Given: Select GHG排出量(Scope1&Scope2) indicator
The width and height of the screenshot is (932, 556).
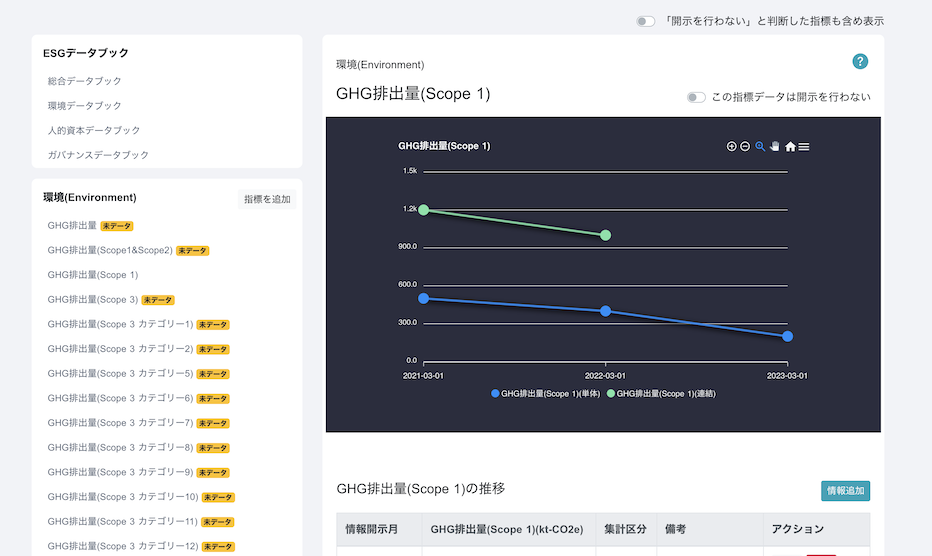Looking at the screenshot, I should click(110, 250).
